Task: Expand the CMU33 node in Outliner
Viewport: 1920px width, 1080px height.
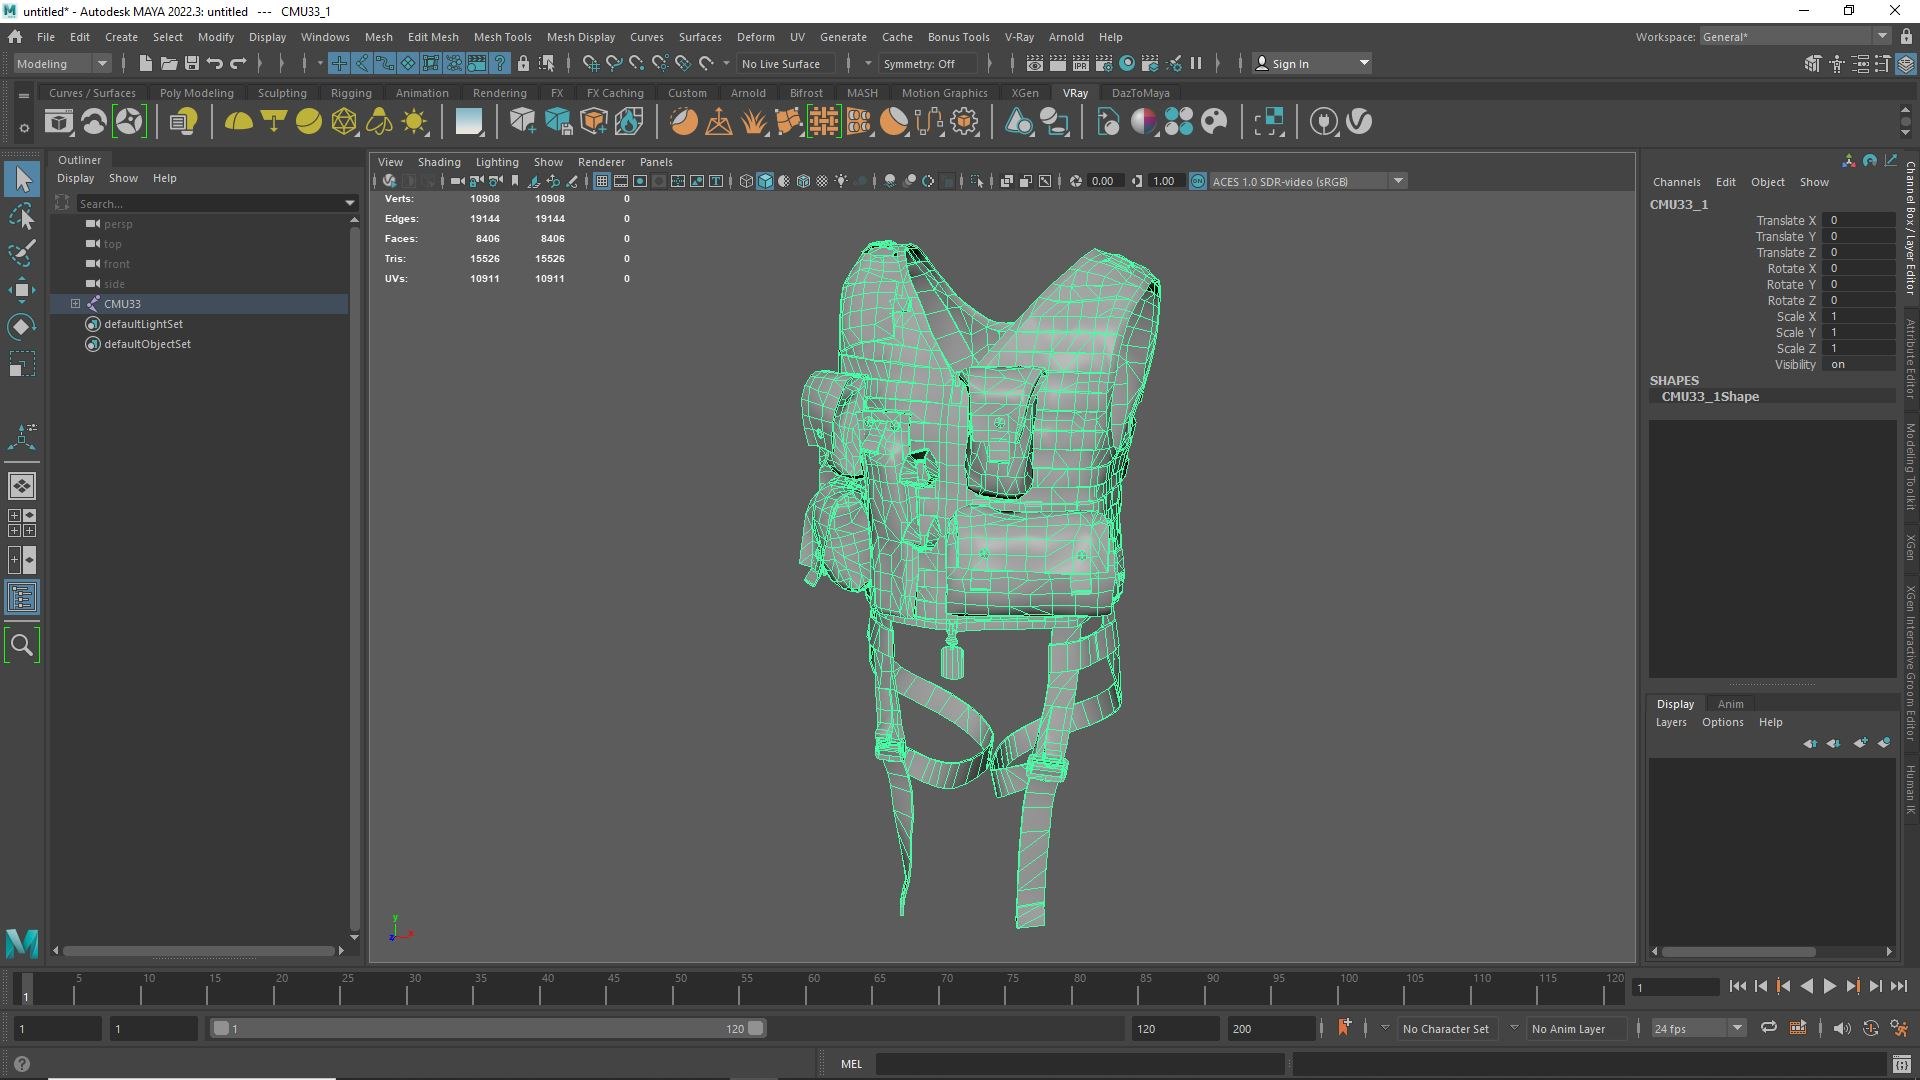Action: [x=75, y=303]
